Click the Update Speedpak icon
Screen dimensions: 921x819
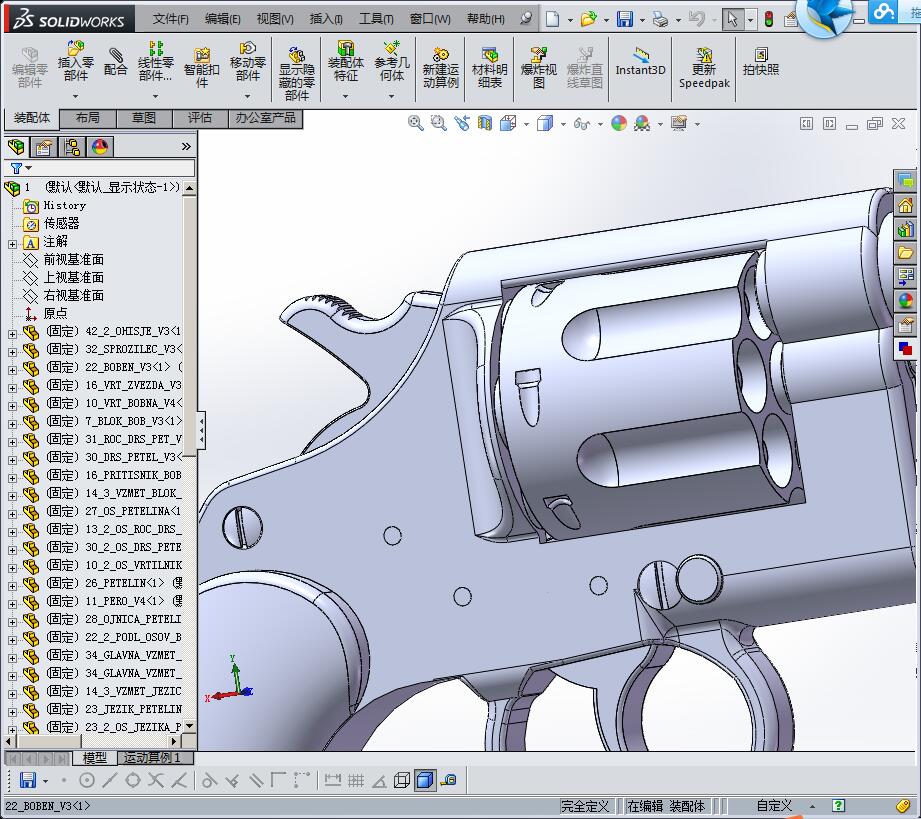pos(704,60)
